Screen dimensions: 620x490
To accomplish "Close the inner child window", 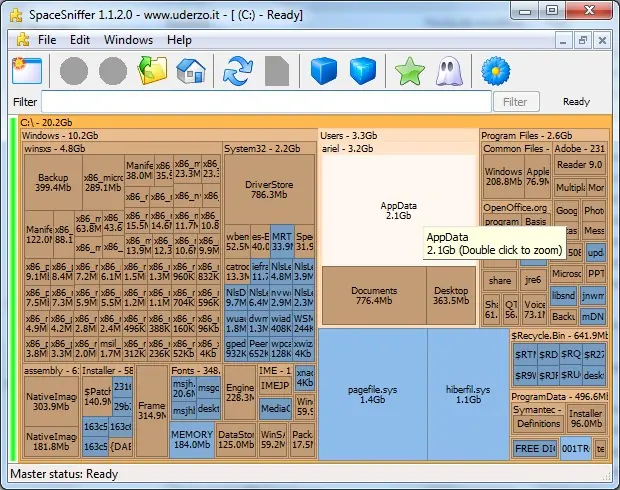I will pos(602,40).
